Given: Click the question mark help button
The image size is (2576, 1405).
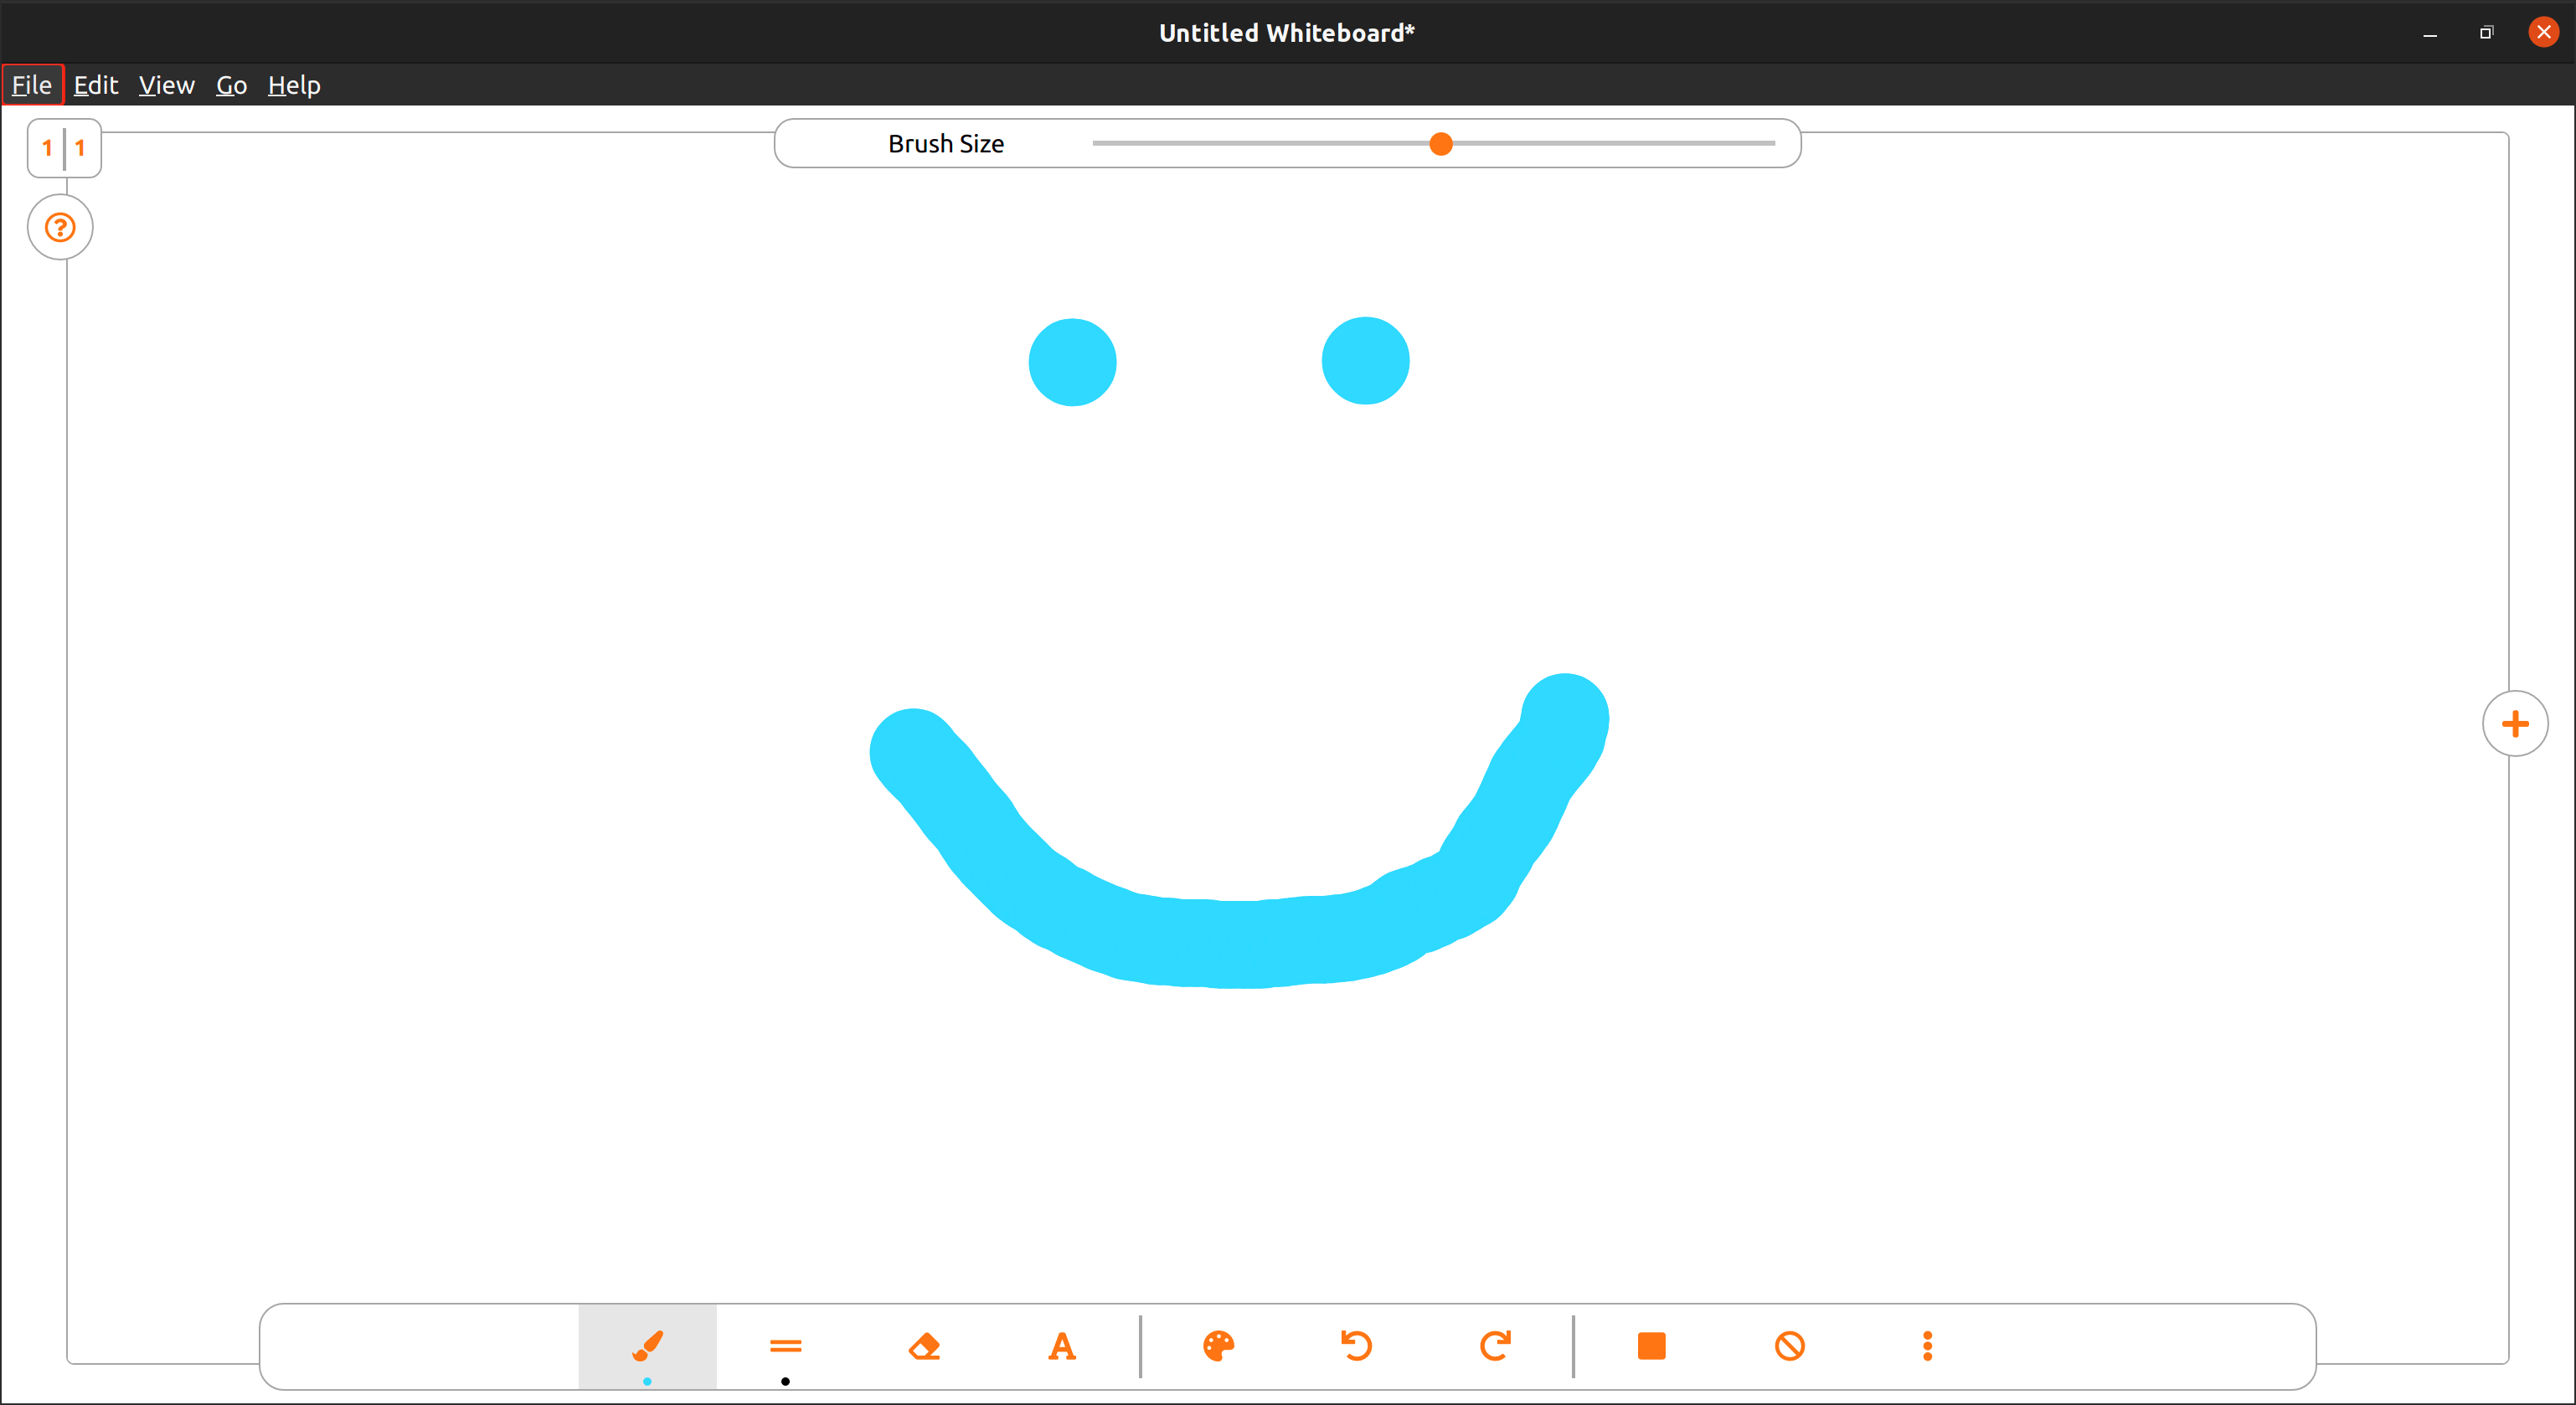Looking at the screenshot, I should 59,229.
